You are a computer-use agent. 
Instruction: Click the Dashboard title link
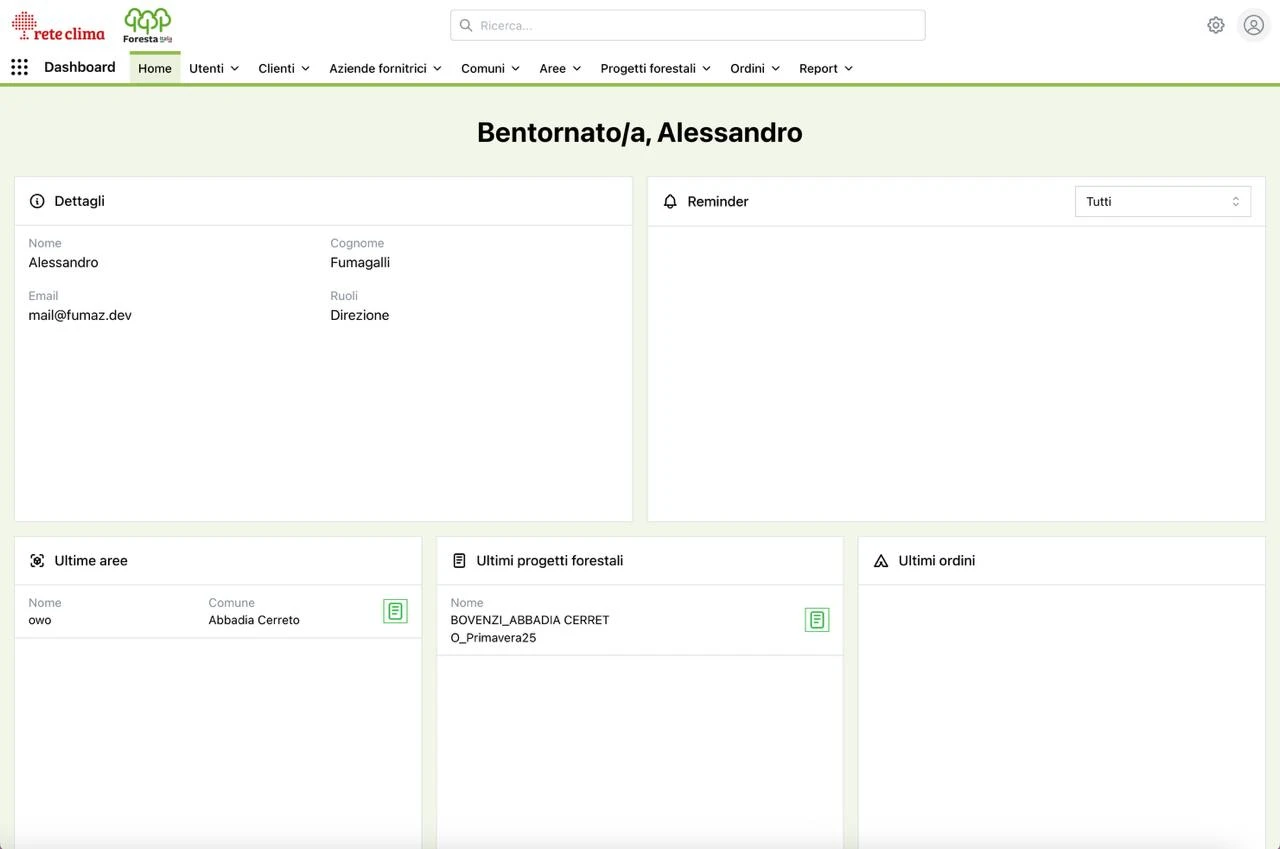[80, 67]
